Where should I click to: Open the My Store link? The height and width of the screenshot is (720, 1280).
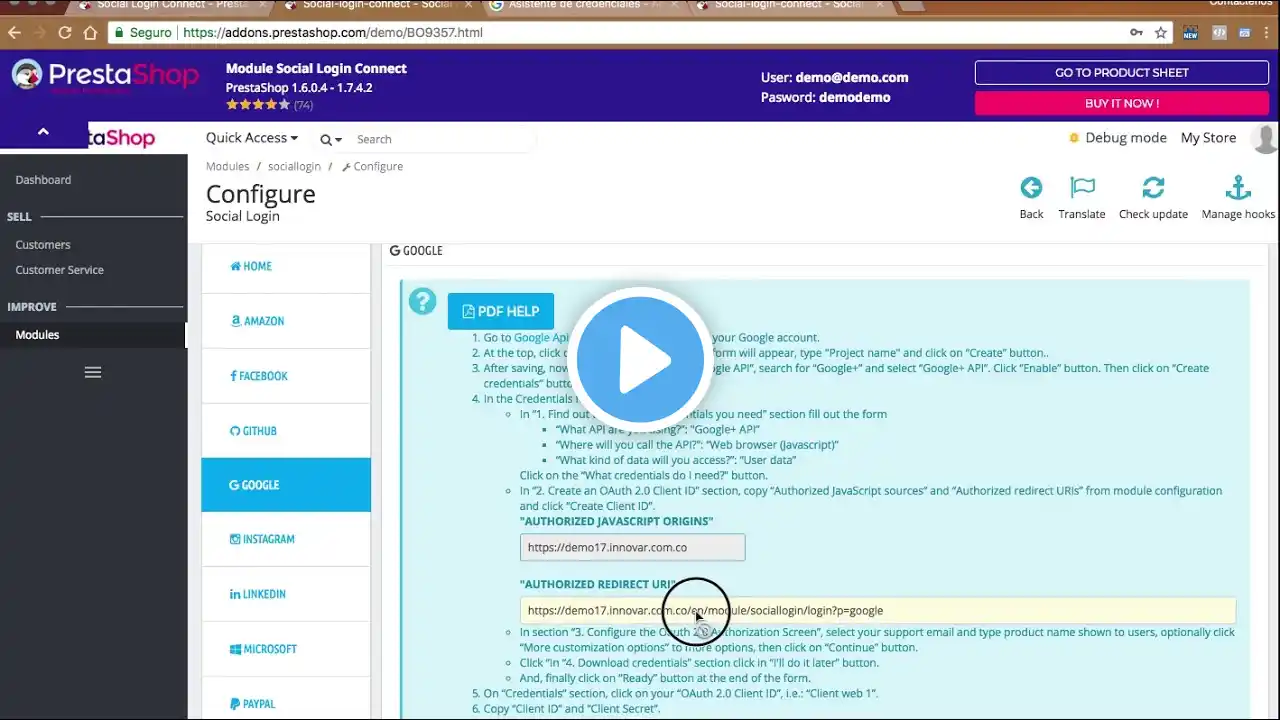tap(1208, 138)
